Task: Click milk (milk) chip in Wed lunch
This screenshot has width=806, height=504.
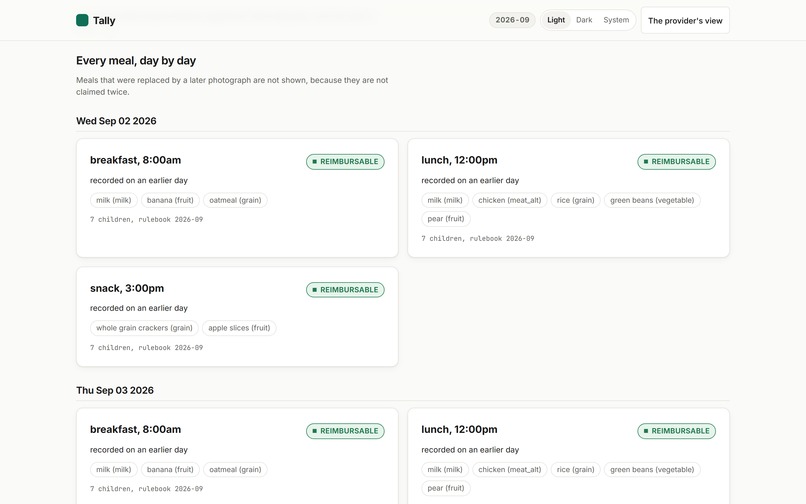Action: click(445, 200)
